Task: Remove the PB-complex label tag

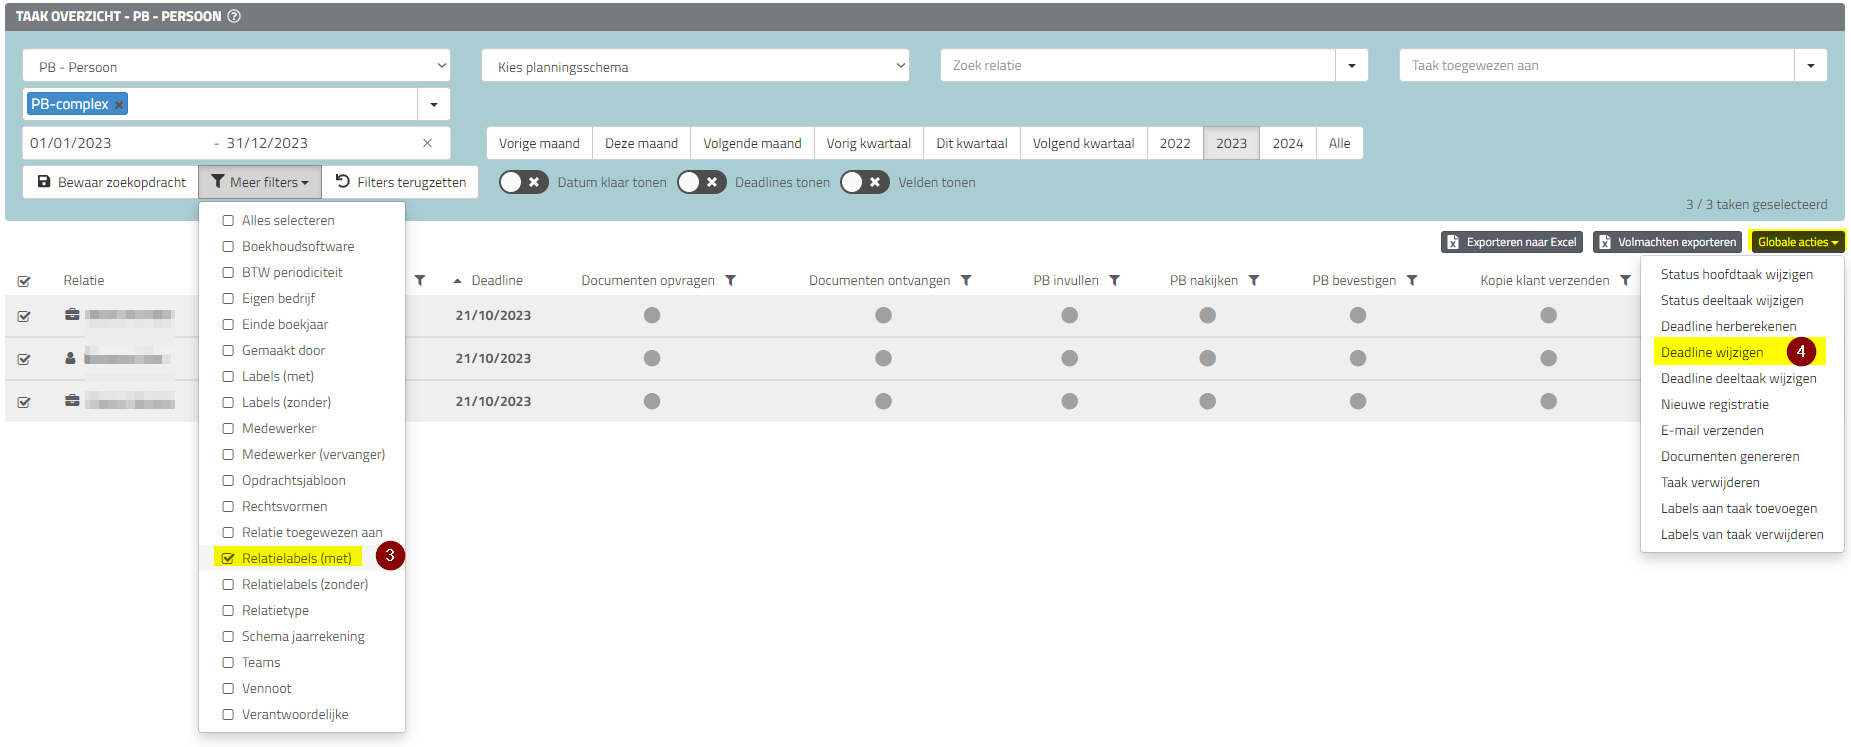Action: click(x=119, y=105)
